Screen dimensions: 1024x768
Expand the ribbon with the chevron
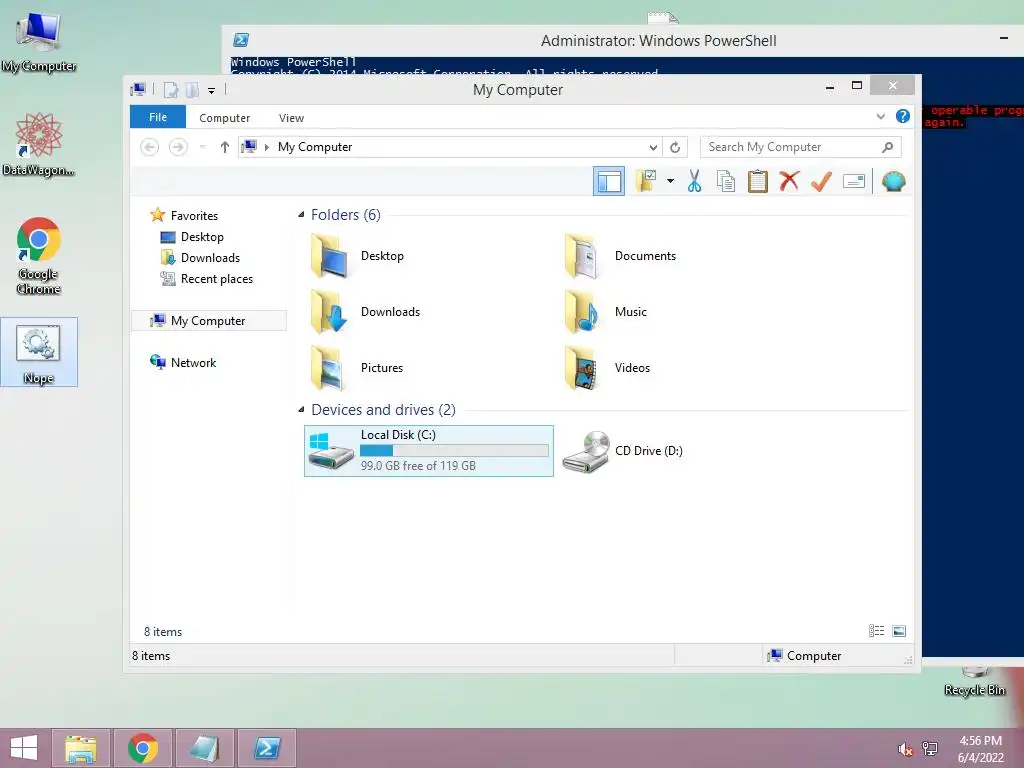tap(880, 116)
